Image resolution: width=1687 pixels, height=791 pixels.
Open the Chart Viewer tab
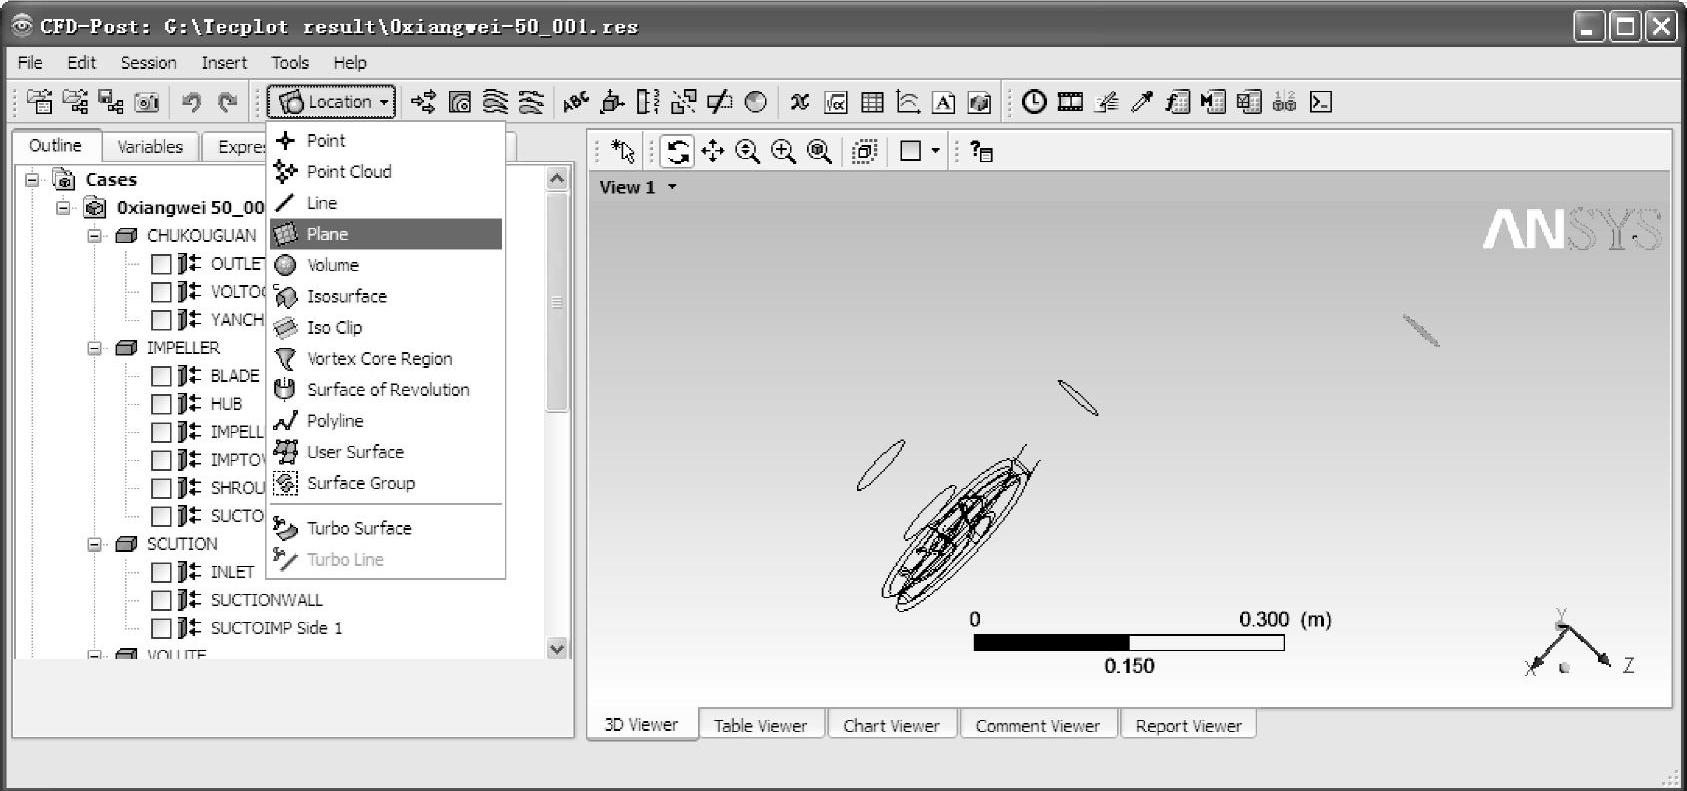coord(890,726)
